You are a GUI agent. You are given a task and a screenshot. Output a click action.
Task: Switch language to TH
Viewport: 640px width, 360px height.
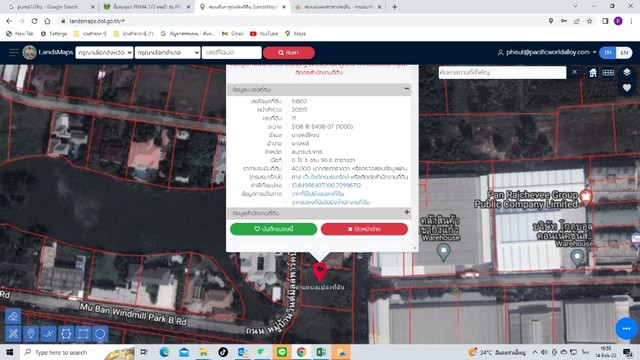(608, 53)
